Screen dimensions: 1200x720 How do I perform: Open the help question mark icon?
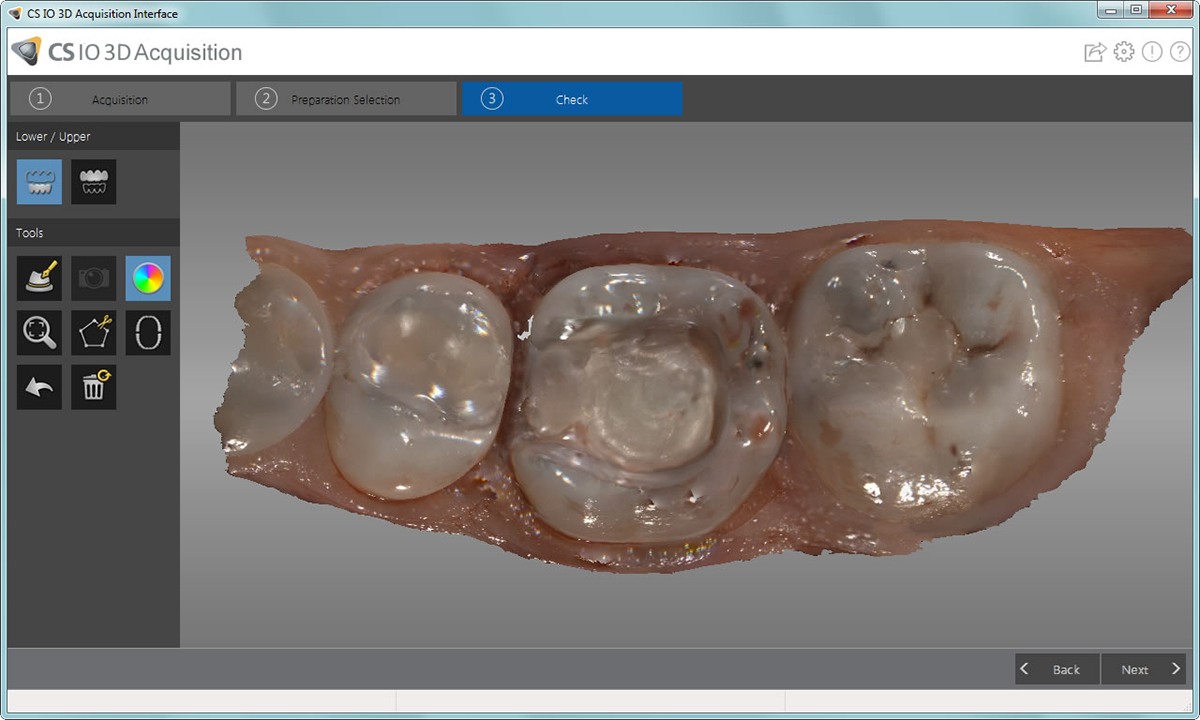pos(1180,51)
